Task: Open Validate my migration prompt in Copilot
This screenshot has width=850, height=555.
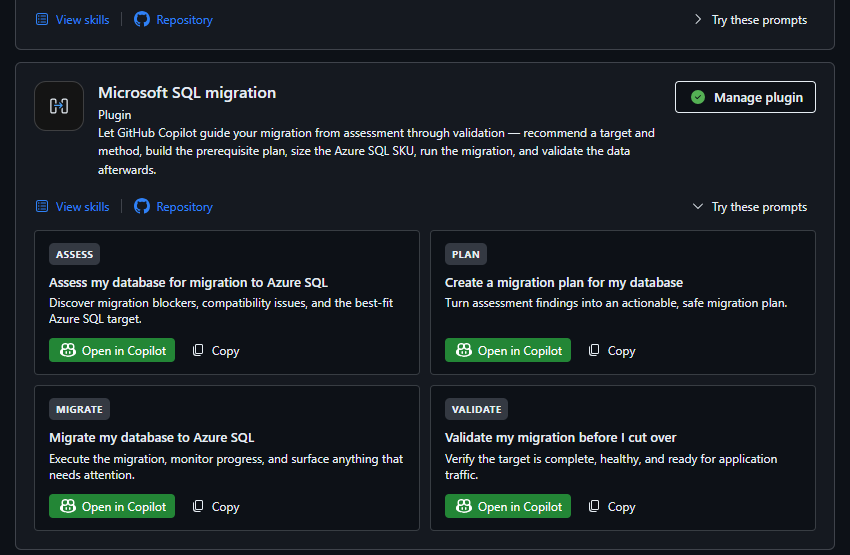Action: (507, 506)
